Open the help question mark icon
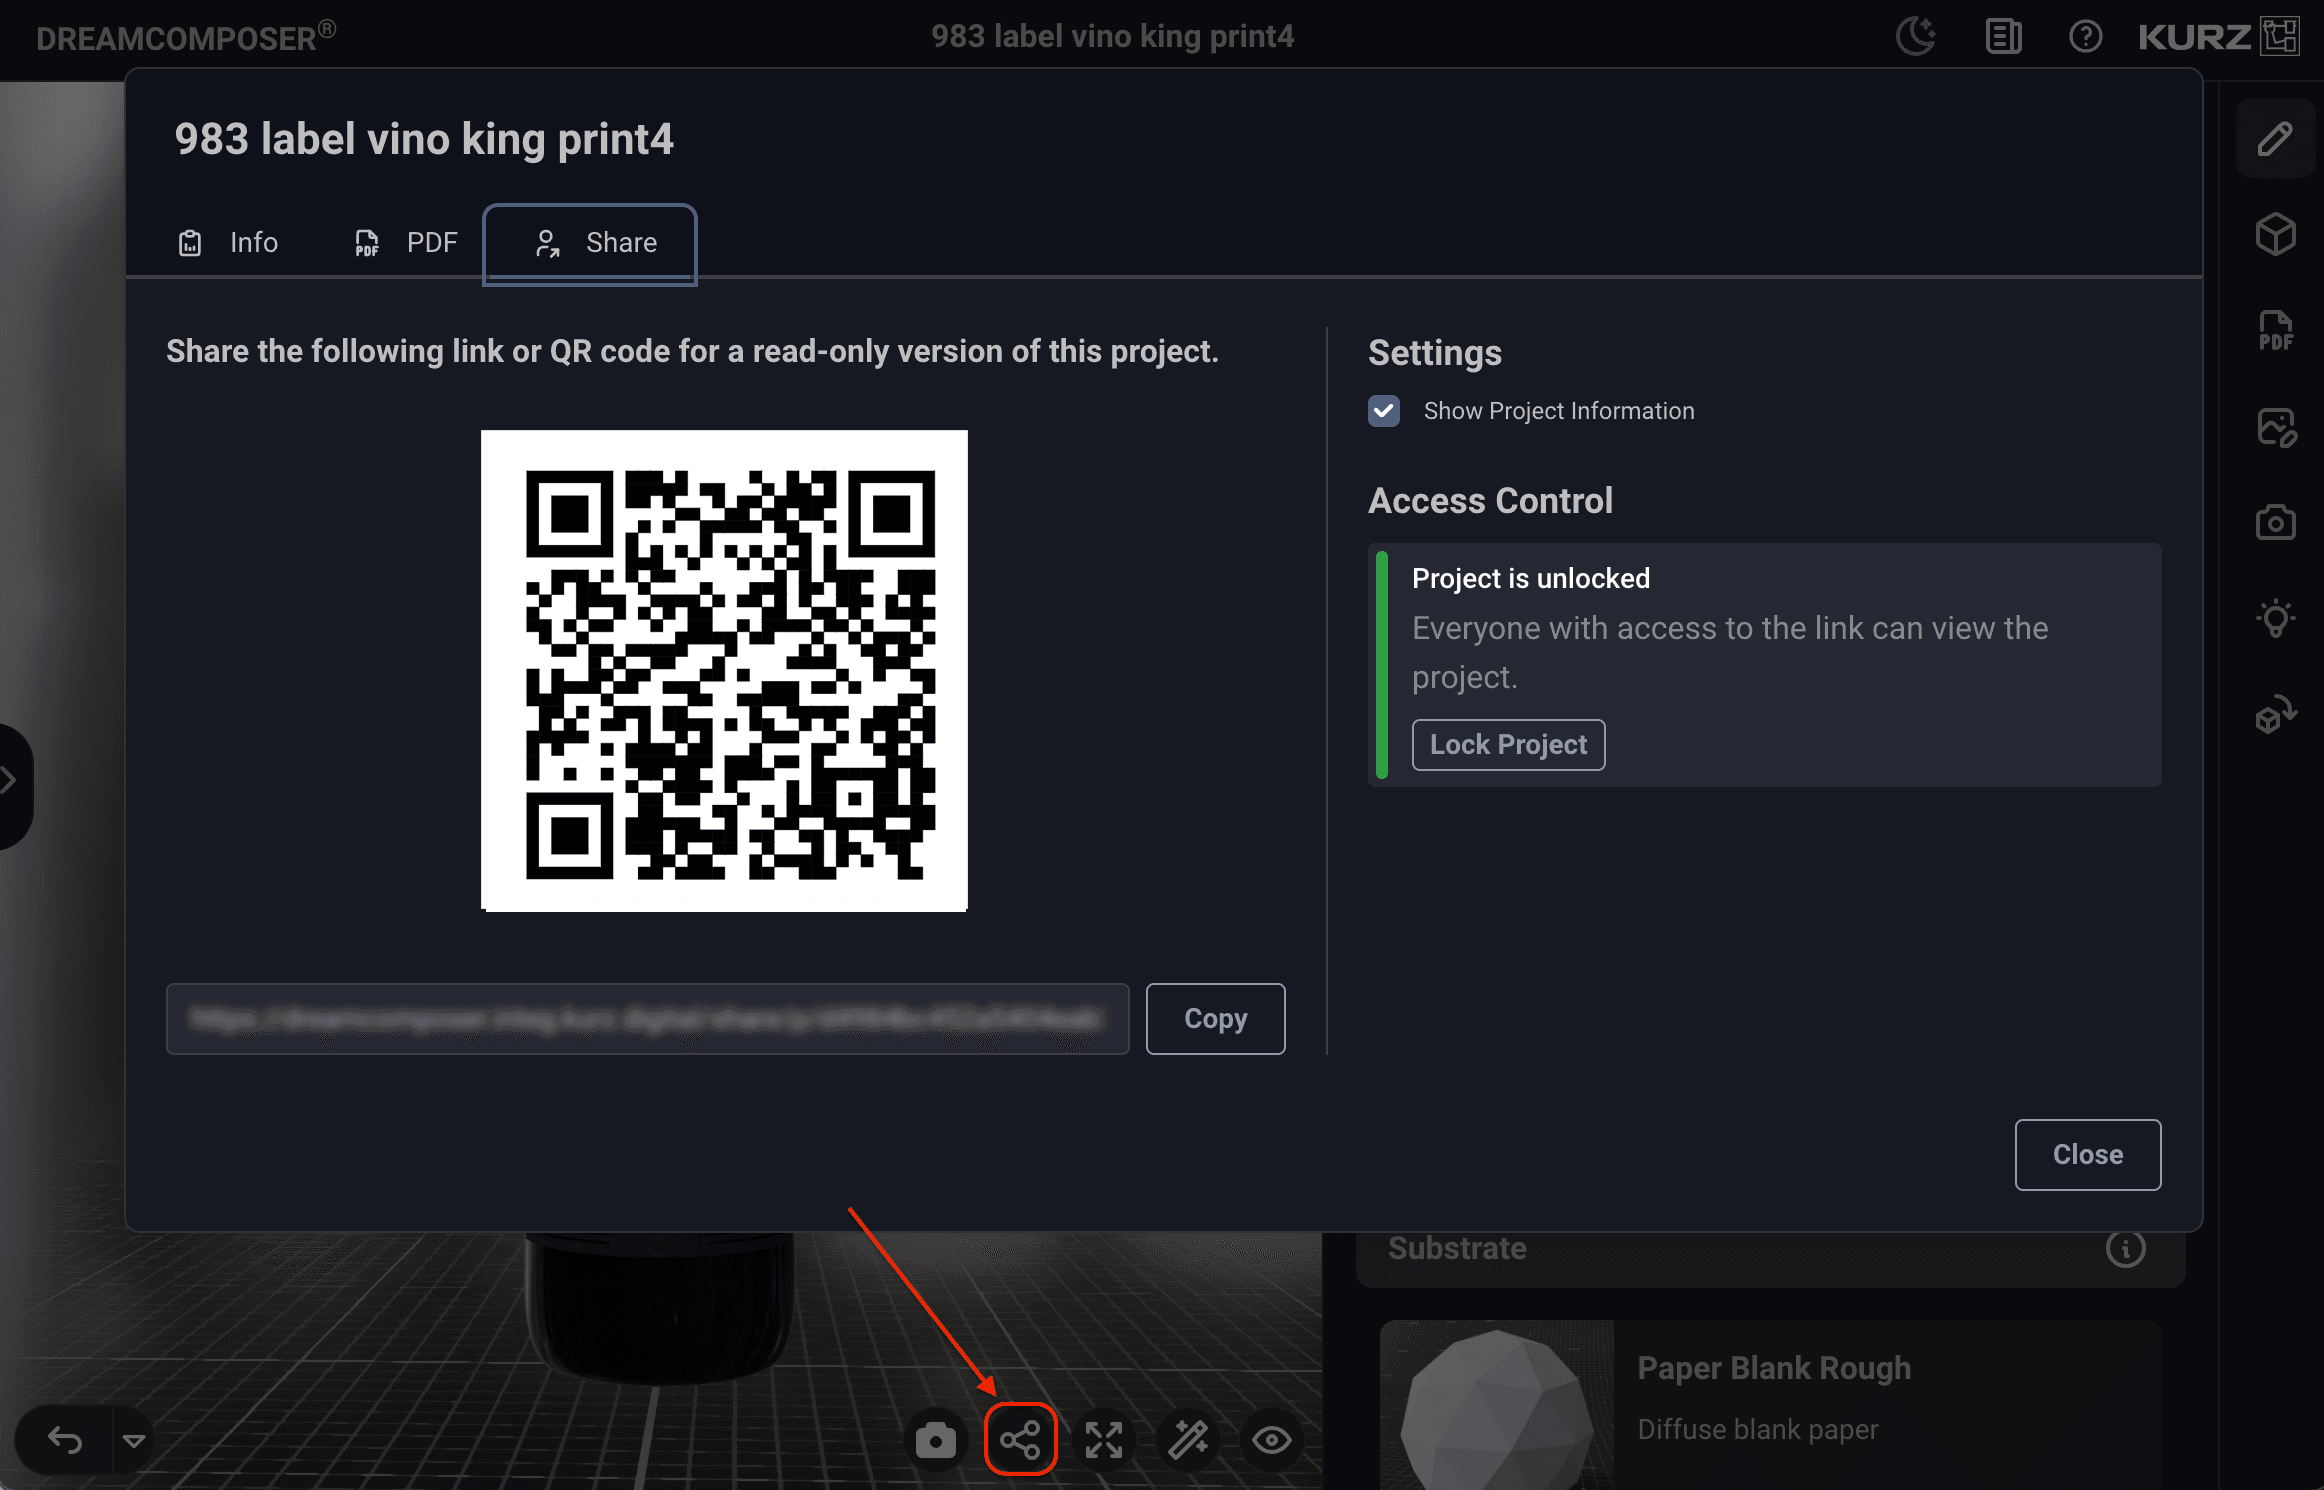 point(2085,37)
